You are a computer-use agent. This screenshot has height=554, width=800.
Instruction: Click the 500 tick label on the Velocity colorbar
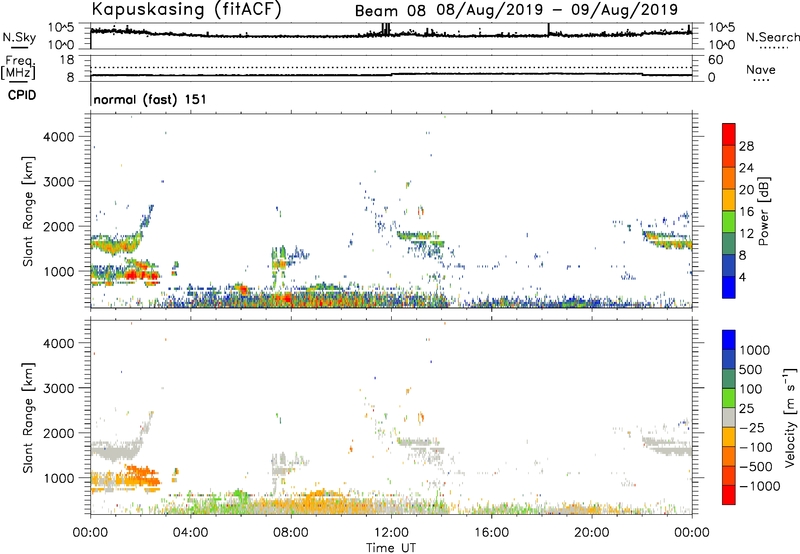[x=753, y=370]
